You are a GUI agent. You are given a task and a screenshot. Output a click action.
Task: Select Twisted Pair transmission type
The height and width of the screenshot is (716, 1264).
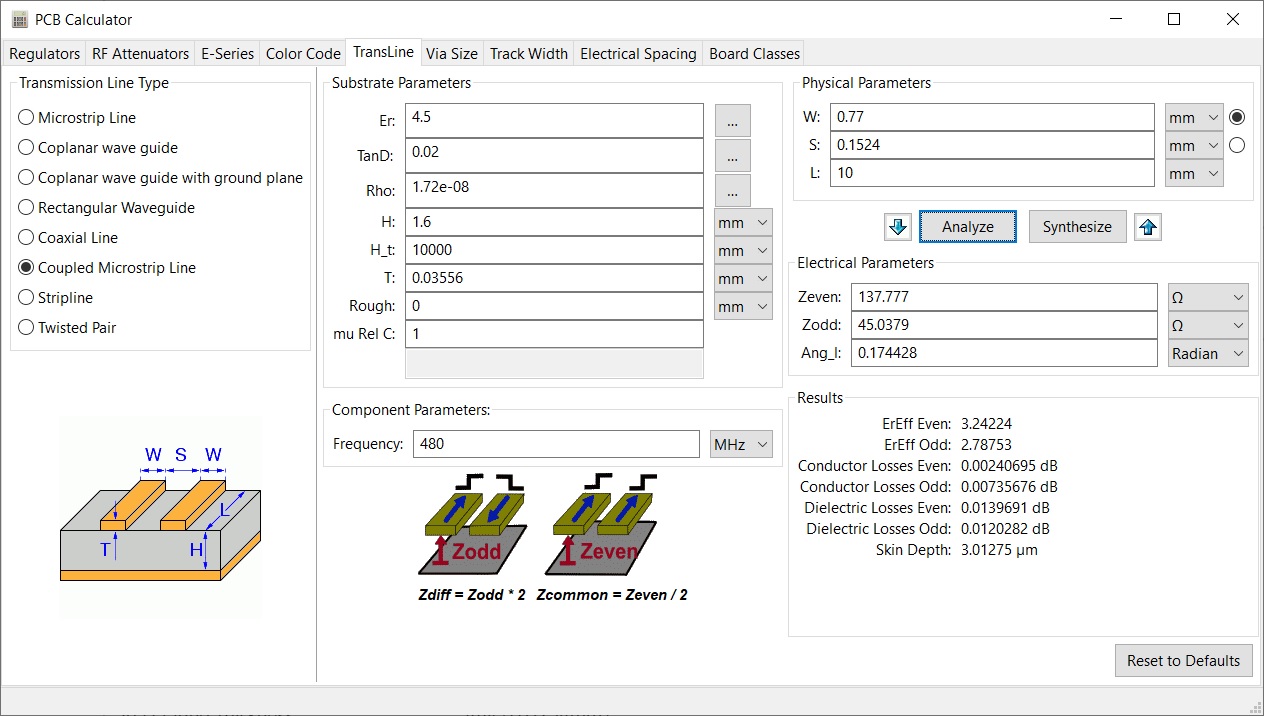25,327
